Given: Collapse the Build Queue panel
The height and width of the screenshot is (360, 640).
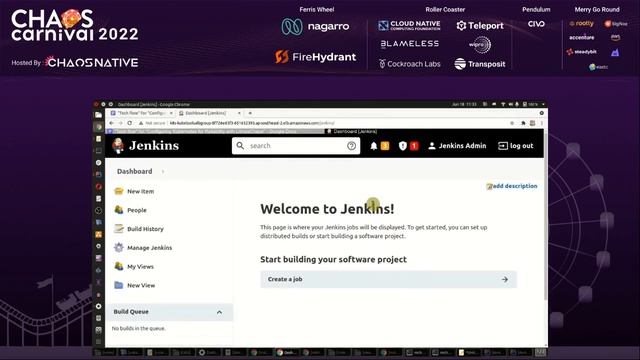Looking at the screenshot, I should click(219, 312).
